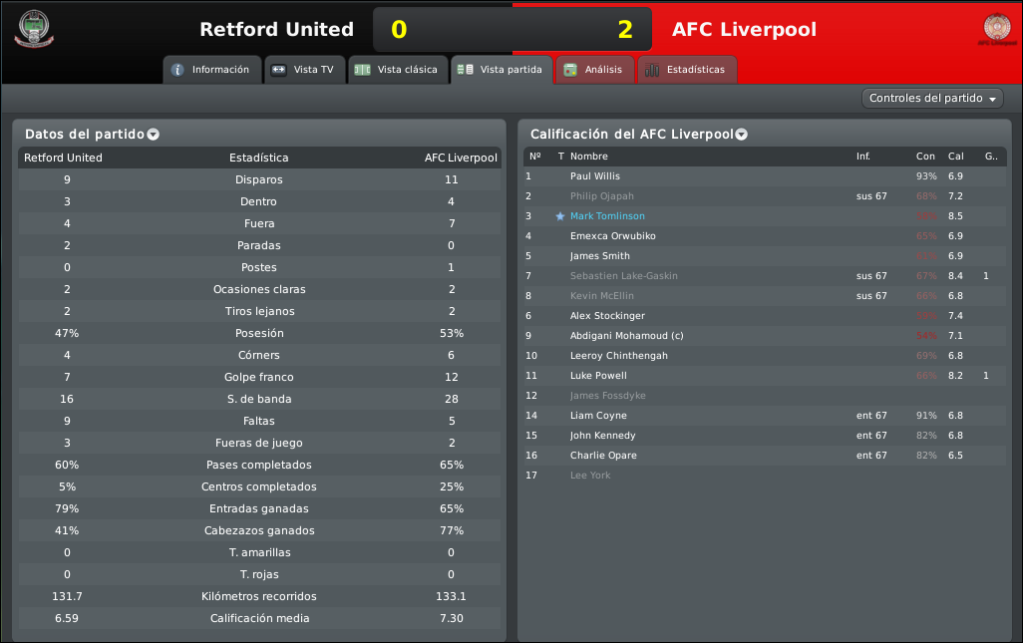Expand the Calificación del AFC Liverpool dropdown
The image size is (1023, 643).
(742, 134)
